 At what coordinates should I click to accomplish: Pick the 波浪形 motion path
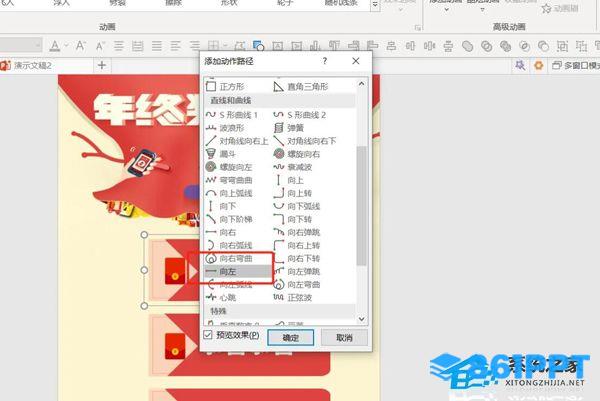click(225, 128)
